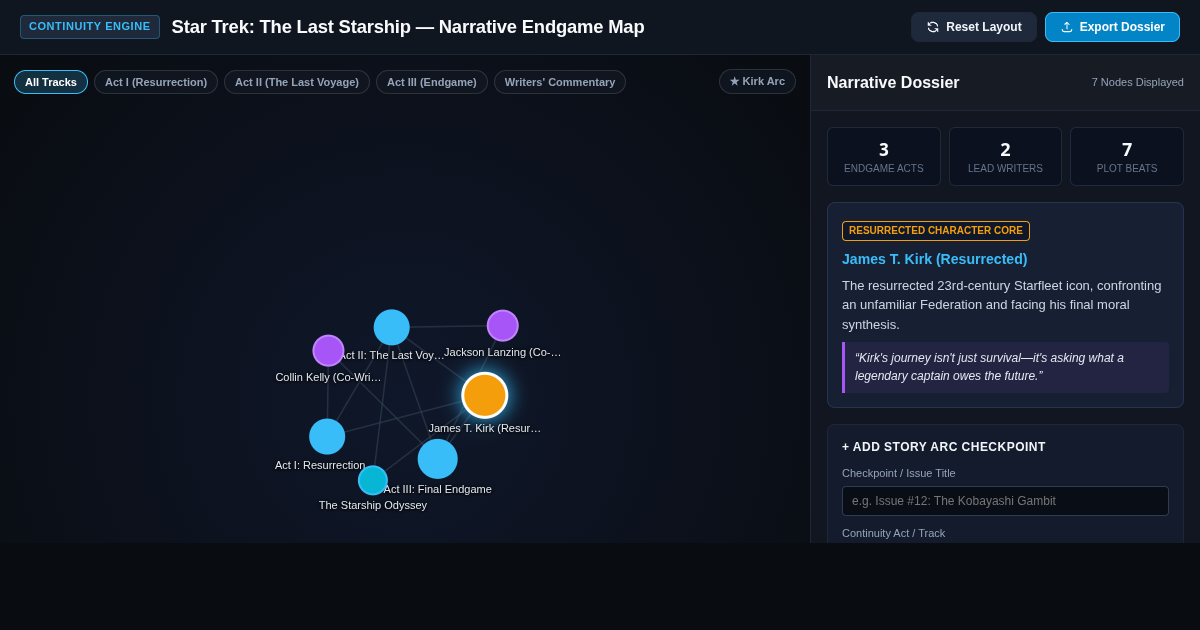Screen dimensions: 1200x630
Task: Filter by Act II (The Last Voyage)
Action: (x=297, y=82)
